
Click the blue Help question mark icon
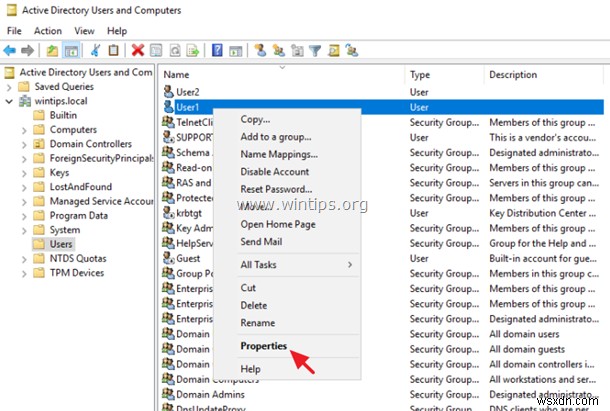217,50
